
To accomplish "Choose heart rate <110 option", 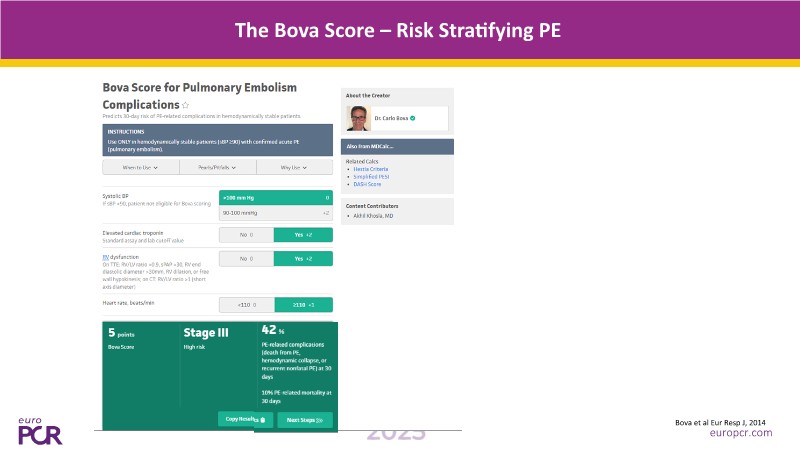I will [247, 304].
